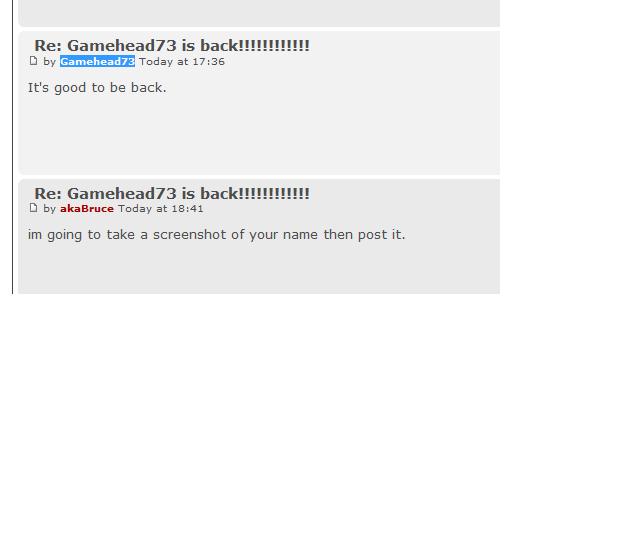Click the word Gamehead73 in the second reply title

click(122, 194)
